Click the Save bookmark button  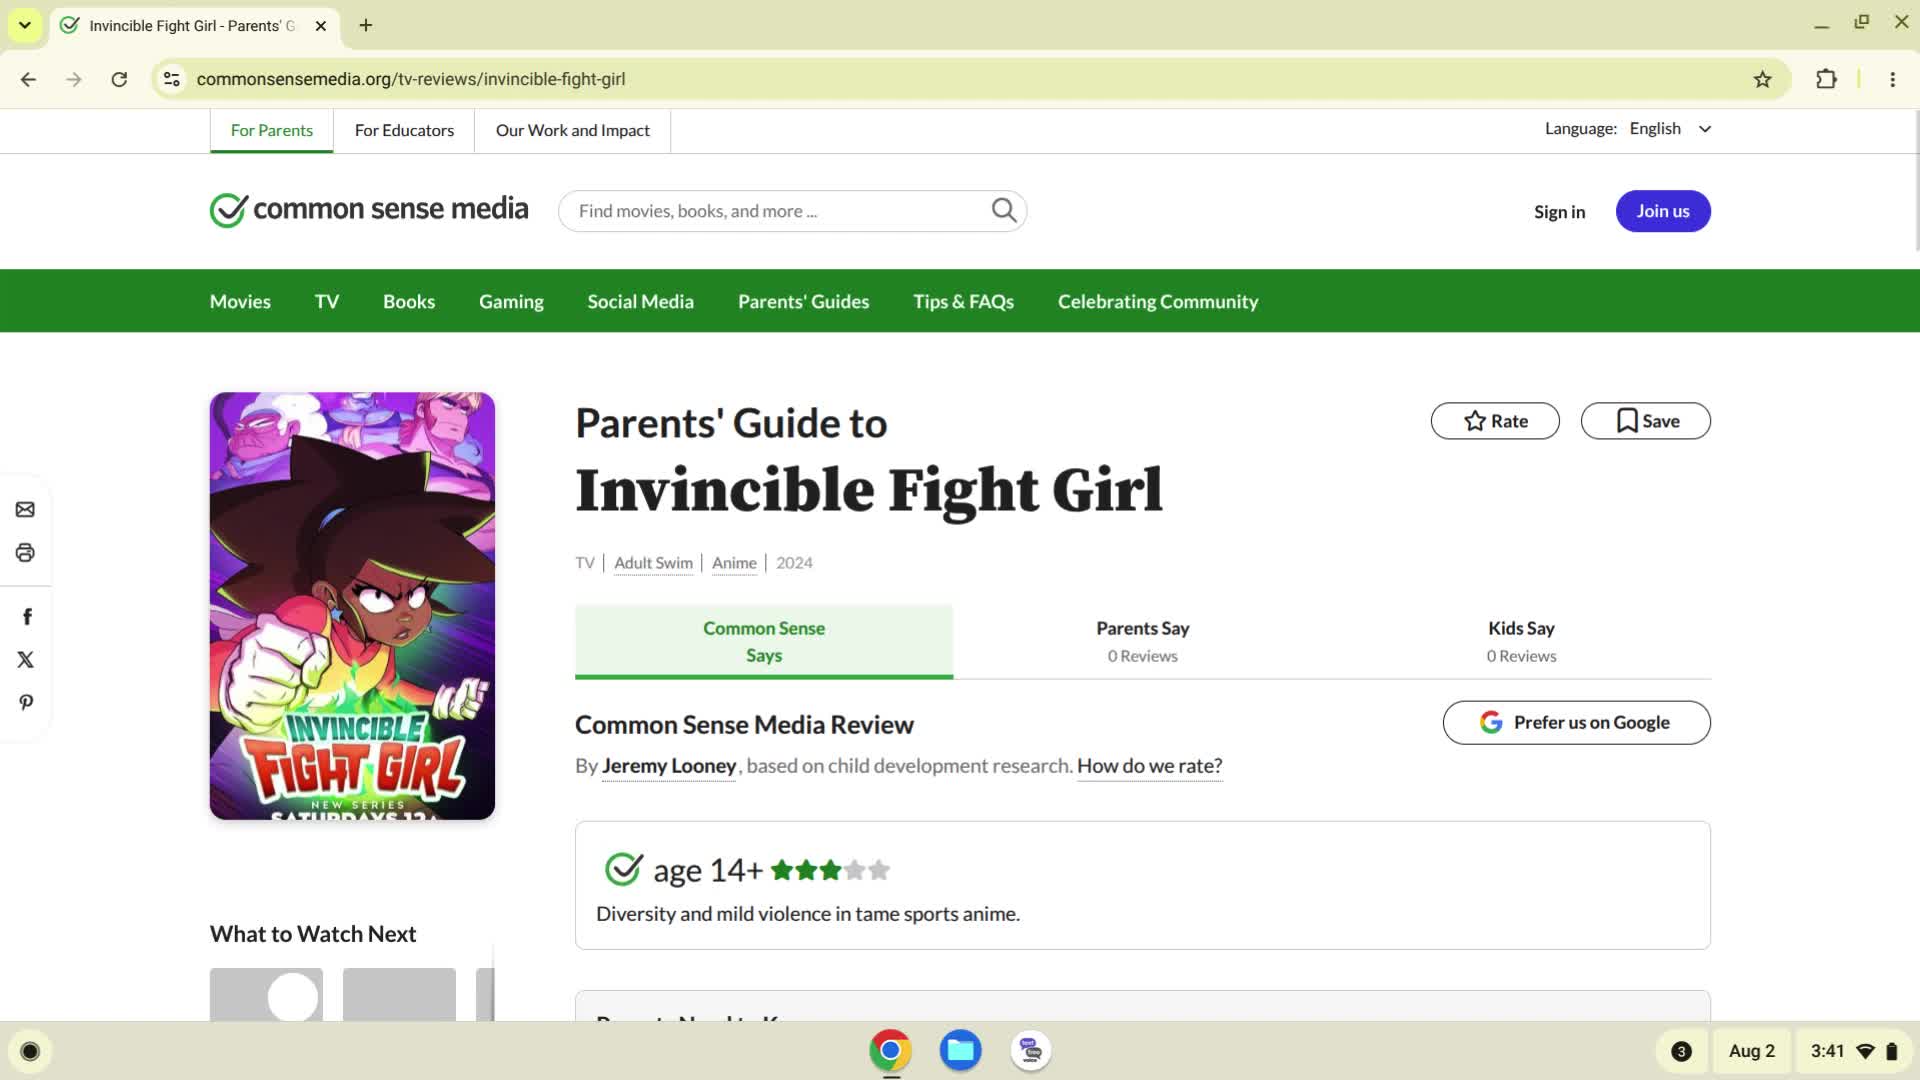[1645, 421]
